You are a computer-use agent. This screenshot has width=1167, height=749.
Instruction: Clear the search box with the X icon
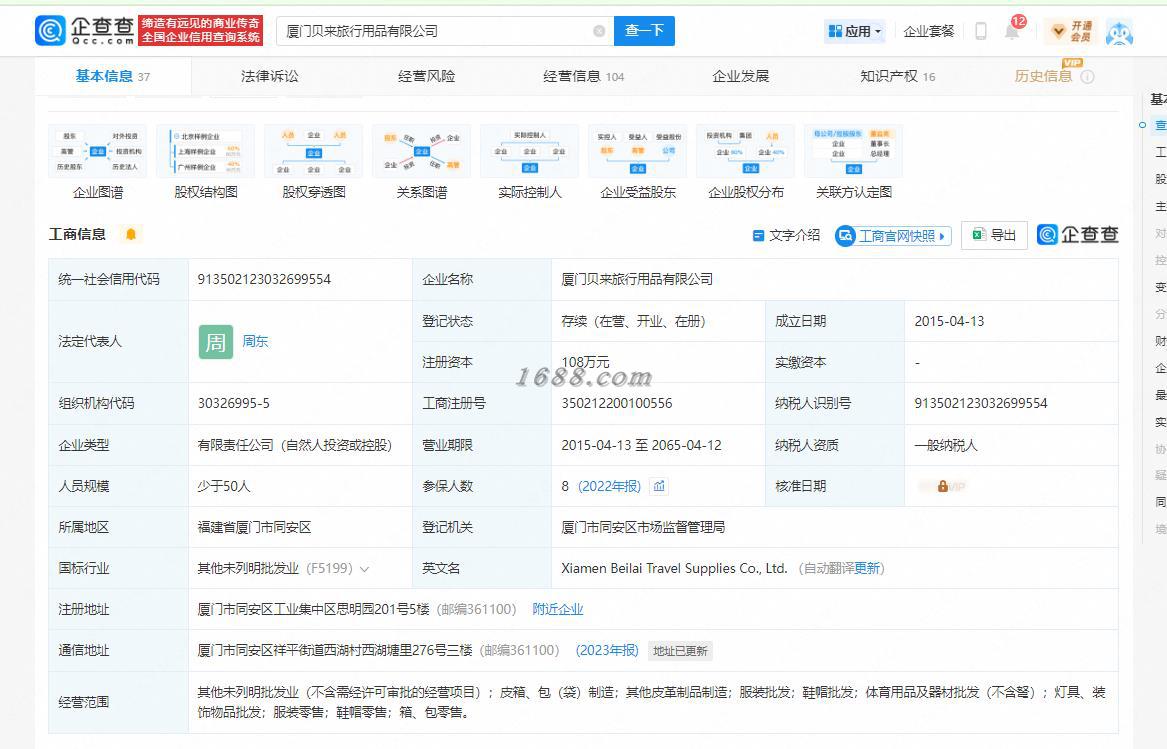(x=598, y=31)
